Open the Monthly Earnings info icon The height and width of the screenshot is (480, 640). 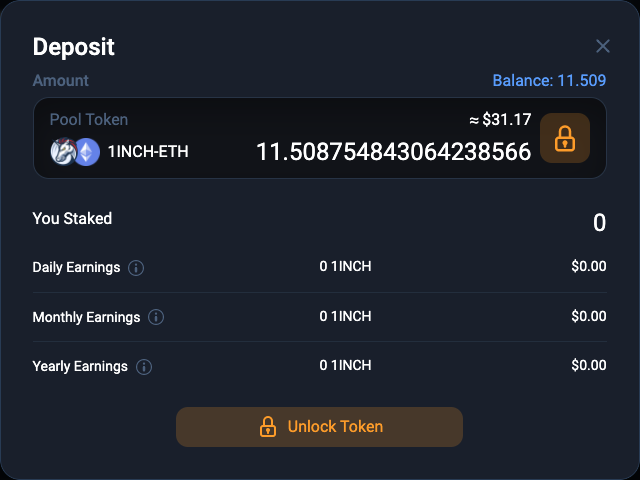156,317
